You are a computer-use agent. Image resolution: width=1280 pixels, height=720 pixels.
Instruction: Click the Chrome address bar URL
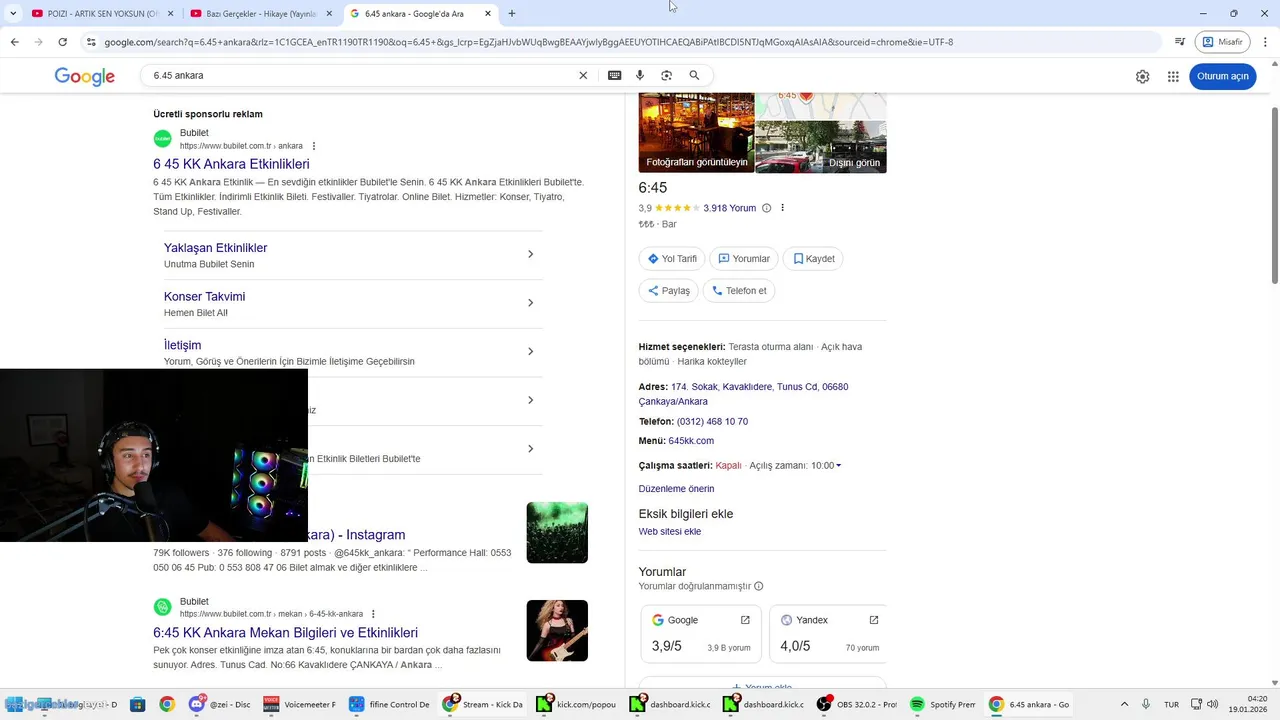pos(529,42)
